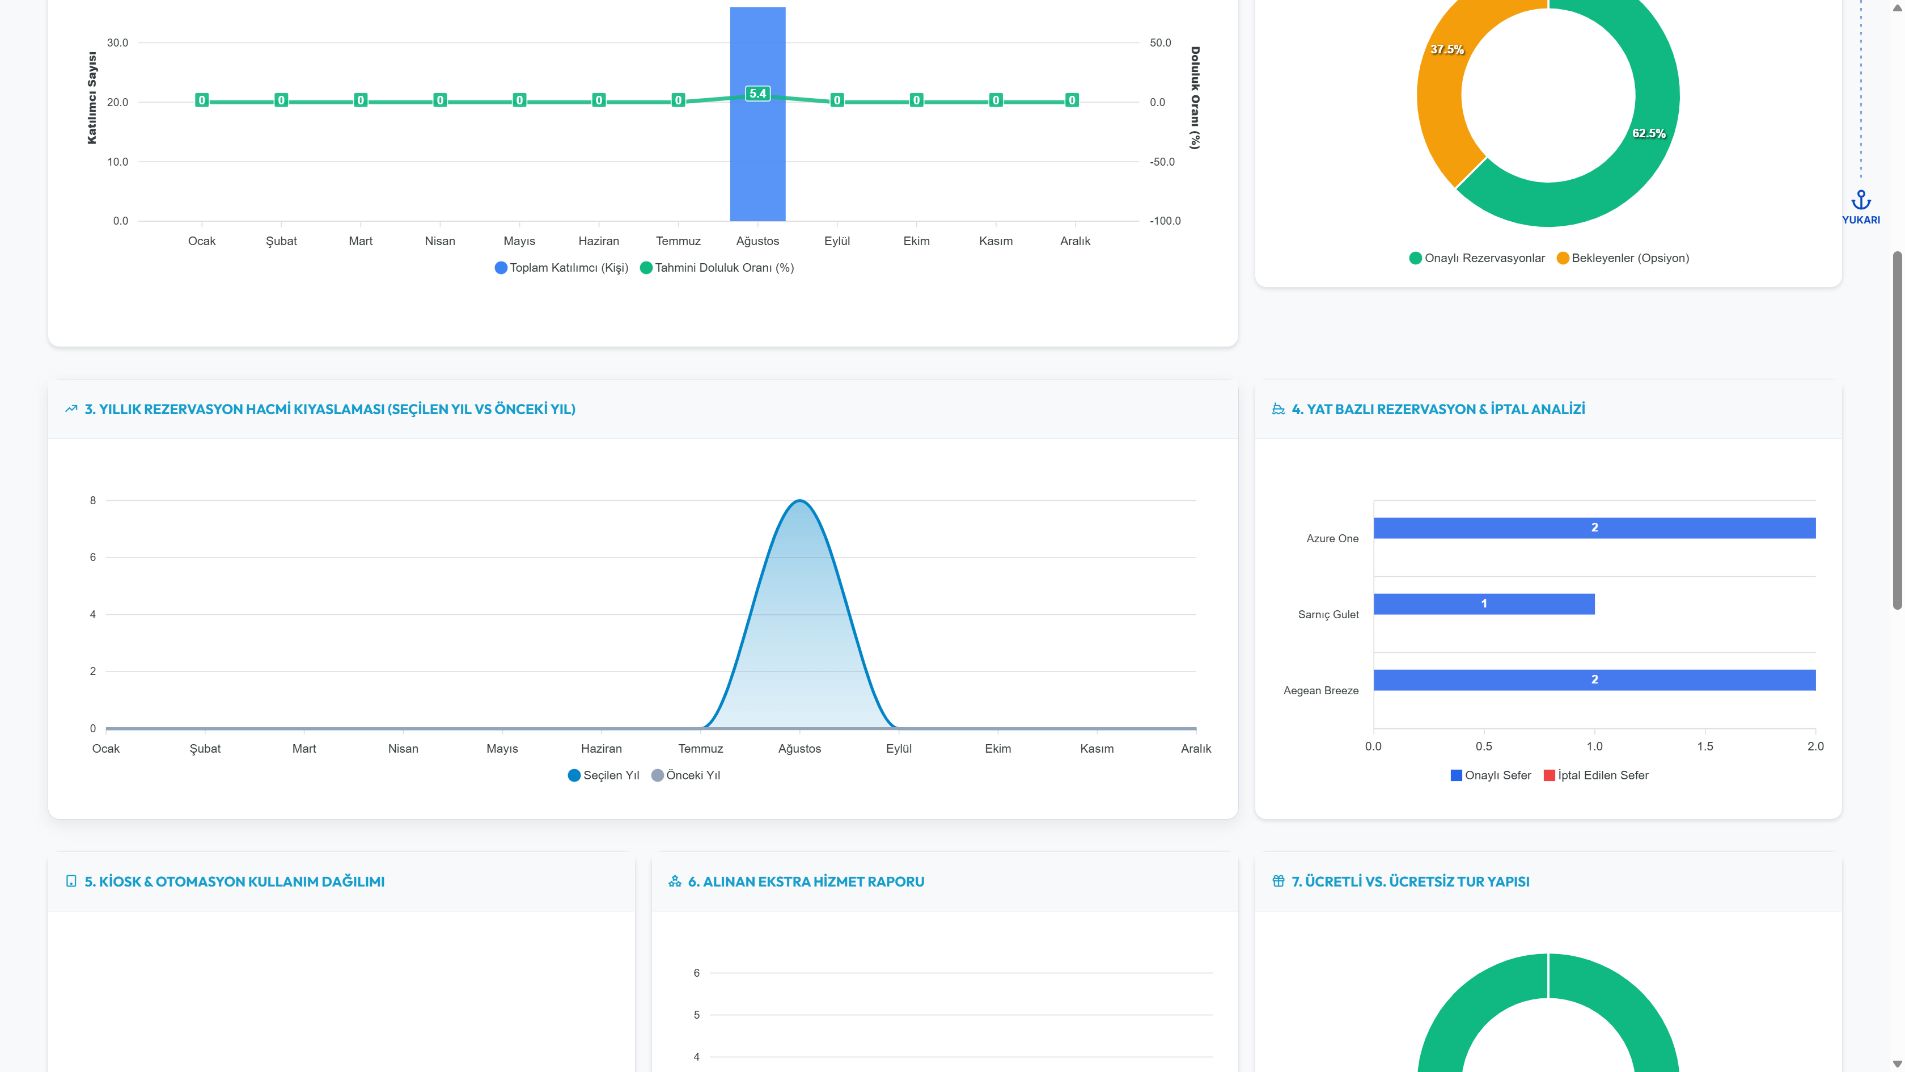The height and width of the screenshot is (1072, 1905).
Task: Click the gift icon beside section 7 title
Action: 1278,881
